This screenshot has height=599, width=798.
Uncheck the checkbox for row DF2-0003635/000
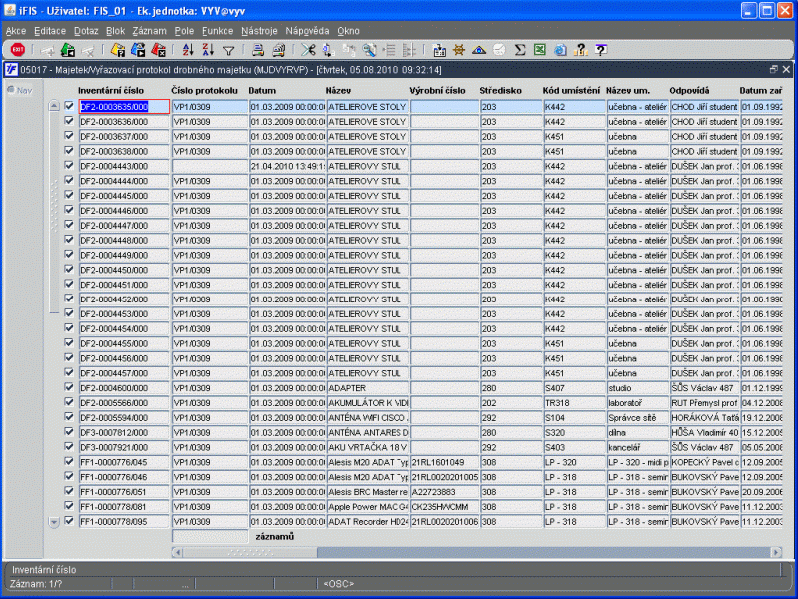pos(69,106)
